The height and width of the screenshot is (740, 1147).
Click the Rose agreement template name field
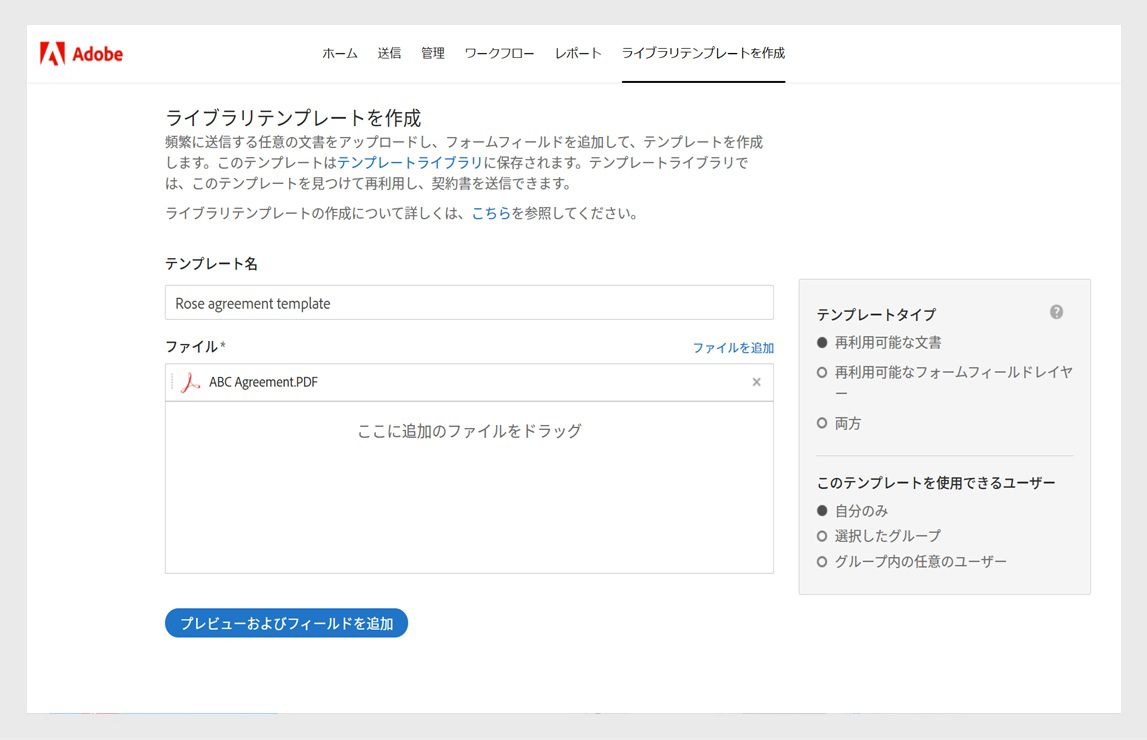(x=469, y=302)
